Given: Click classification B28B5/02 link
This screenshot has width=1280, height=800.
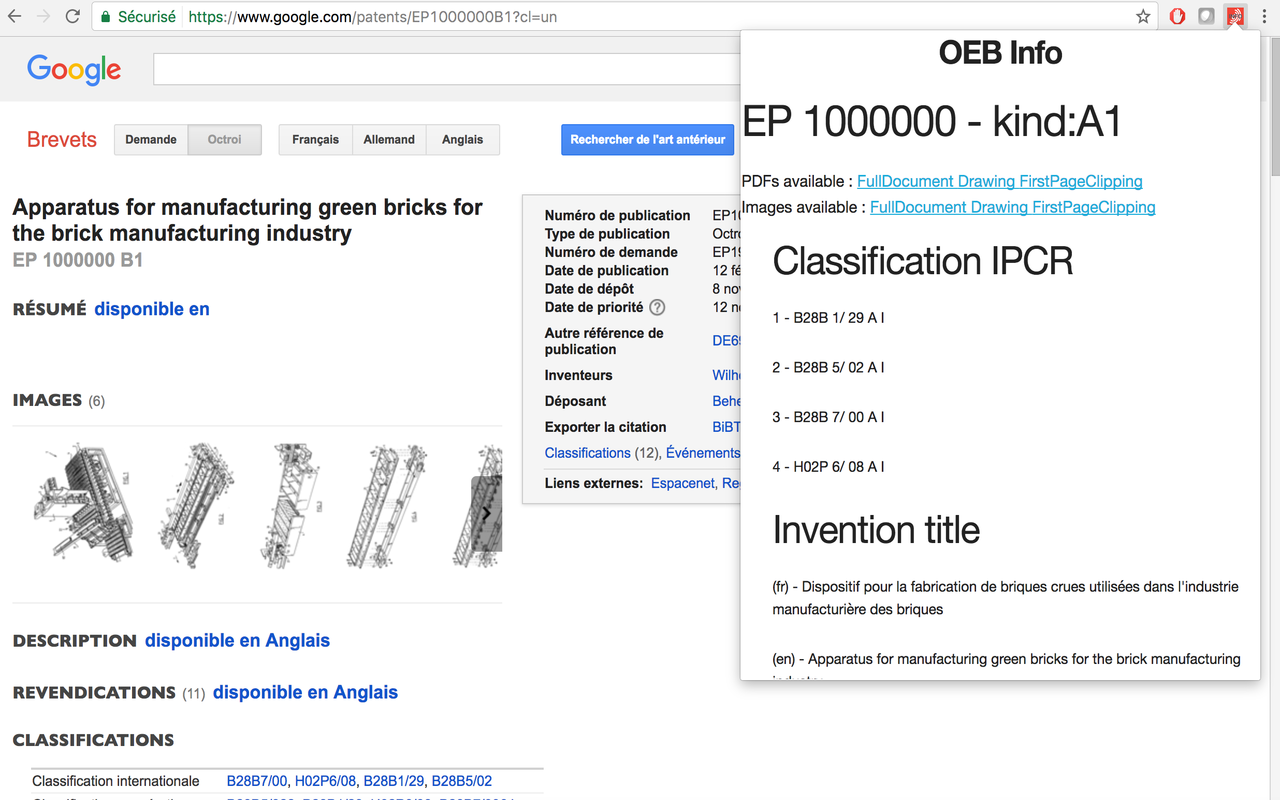Looking at the screenshot, I should [461, 781].
